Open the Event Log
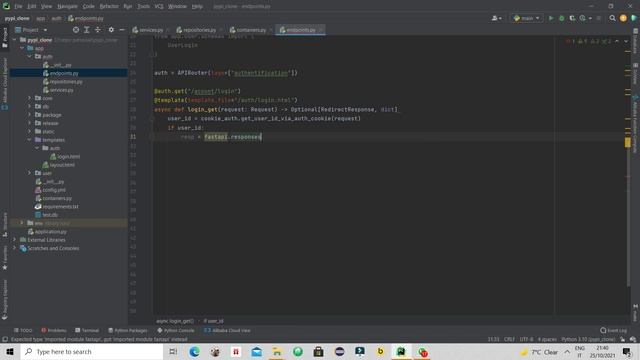 click(613, 330)
